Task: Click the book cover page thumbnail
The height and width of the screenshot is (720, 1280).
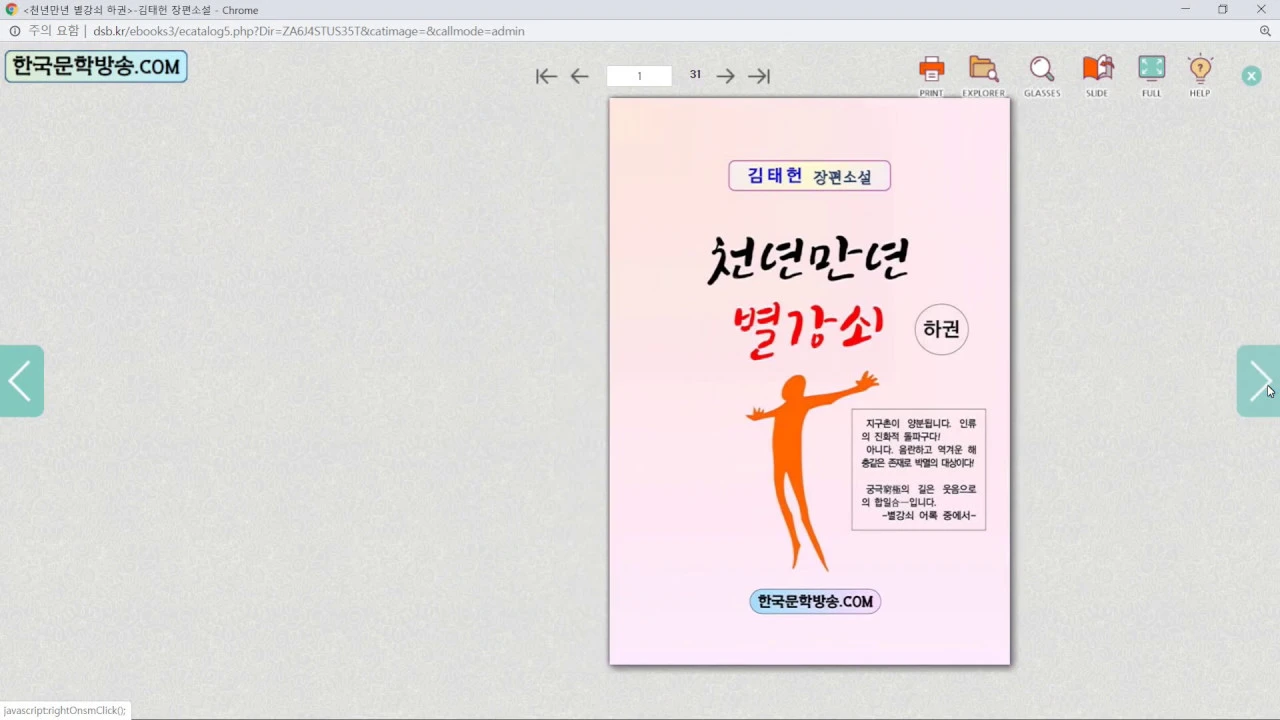Action: (810, 381)
